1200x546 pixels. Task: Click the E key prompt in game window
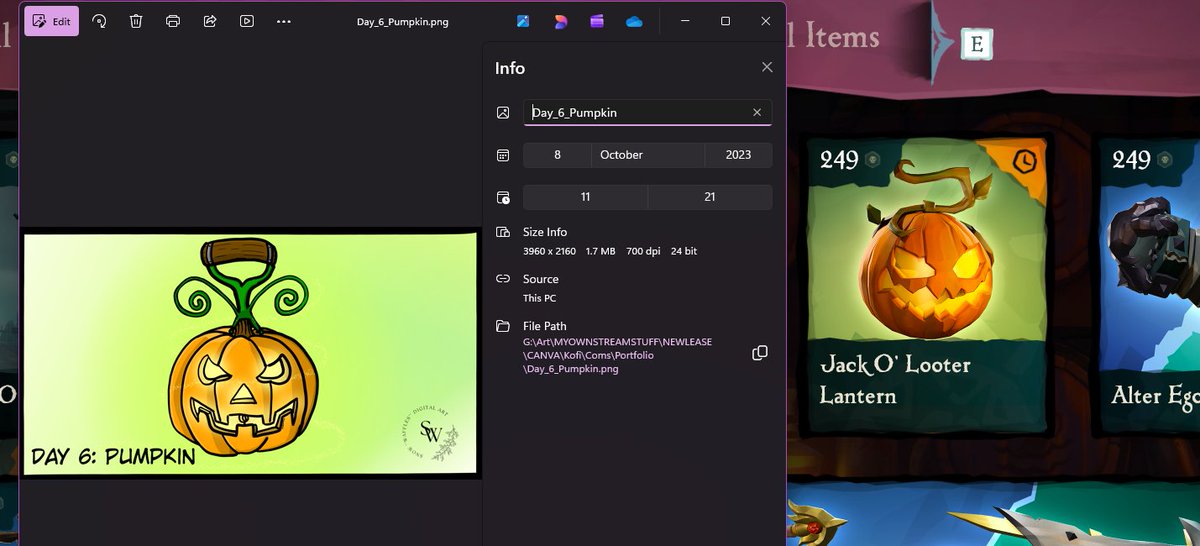(x=976, y=43)
